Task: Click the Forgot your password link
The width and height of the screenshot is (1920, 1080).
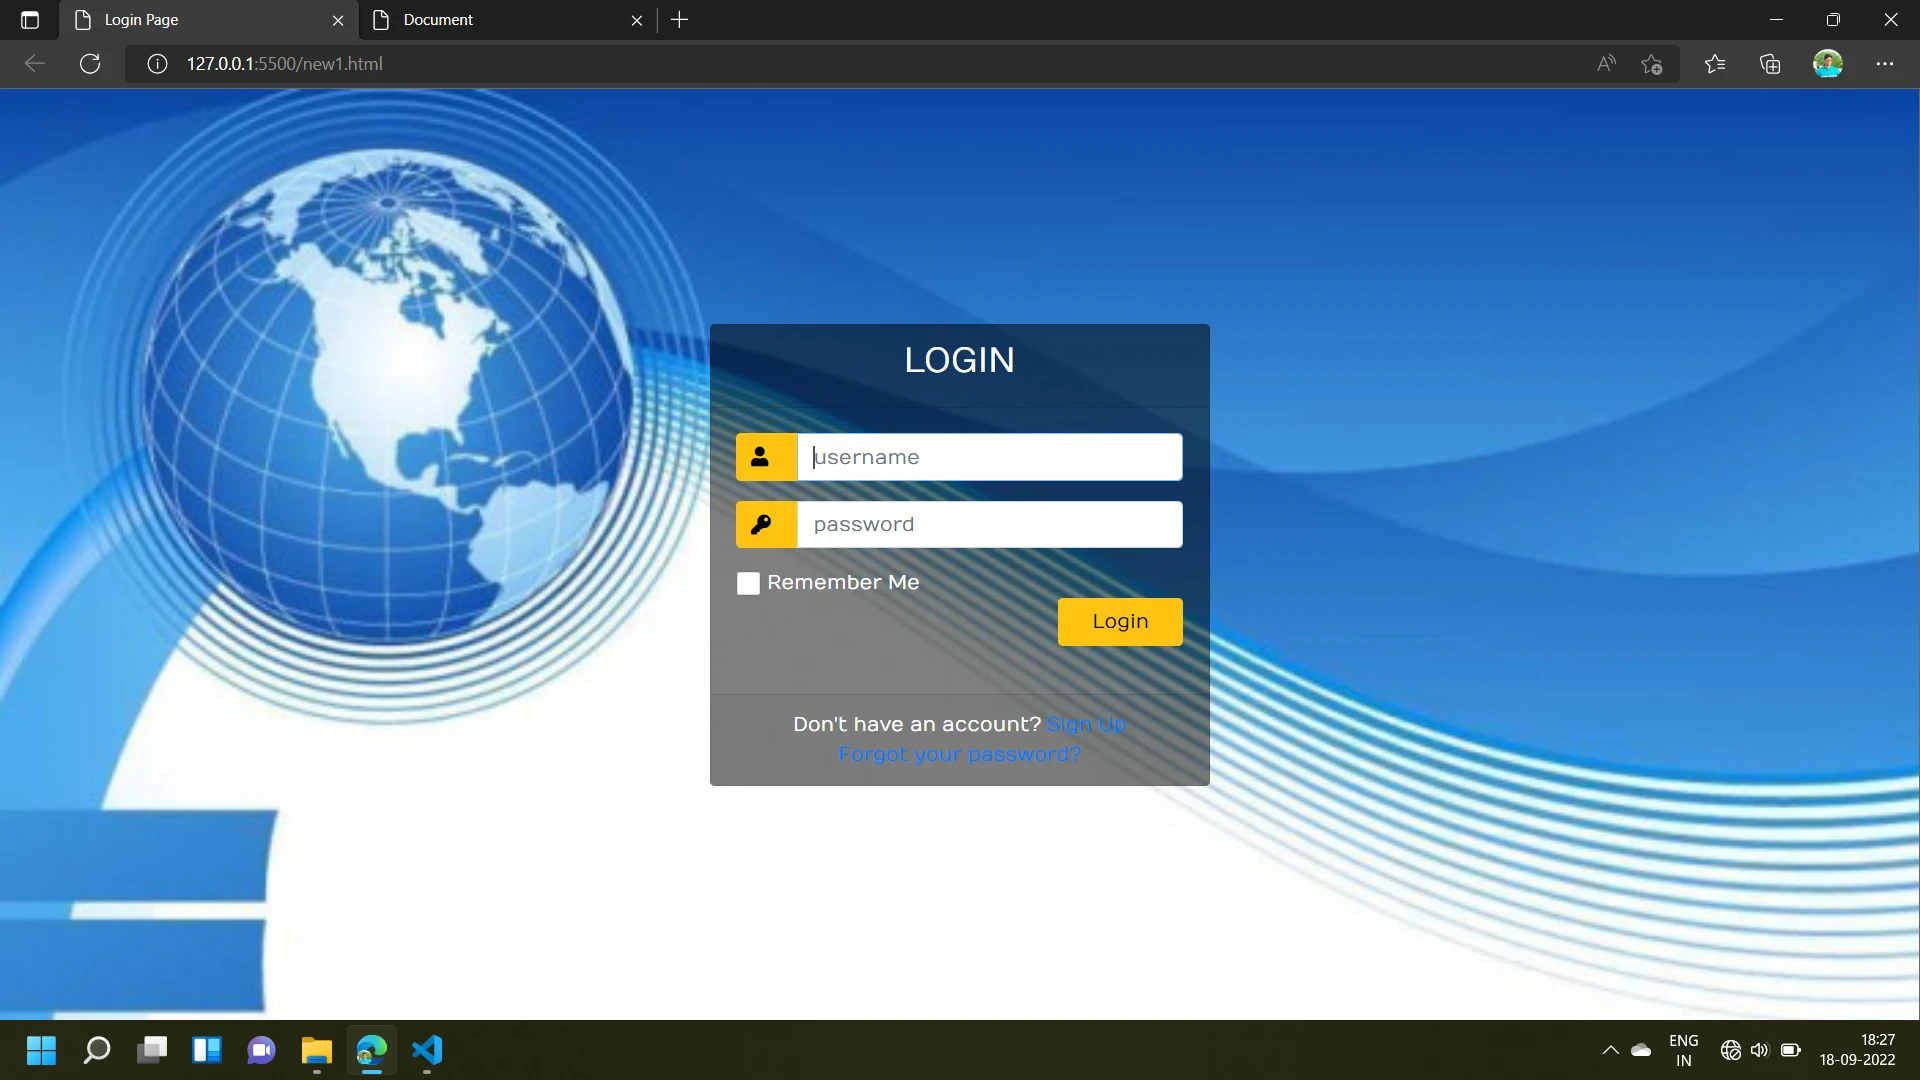Action: [959, 754]
